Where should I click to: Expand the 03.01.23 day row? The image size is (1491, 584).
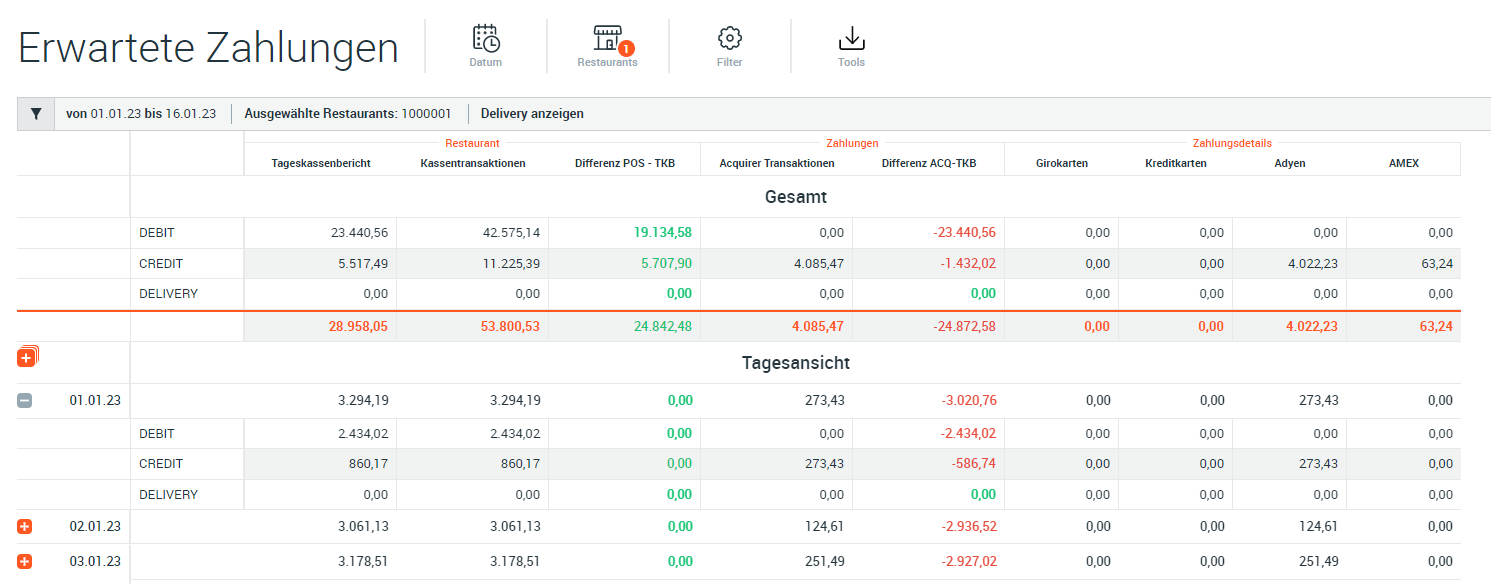pyautogui.click(x=25, y=562)
